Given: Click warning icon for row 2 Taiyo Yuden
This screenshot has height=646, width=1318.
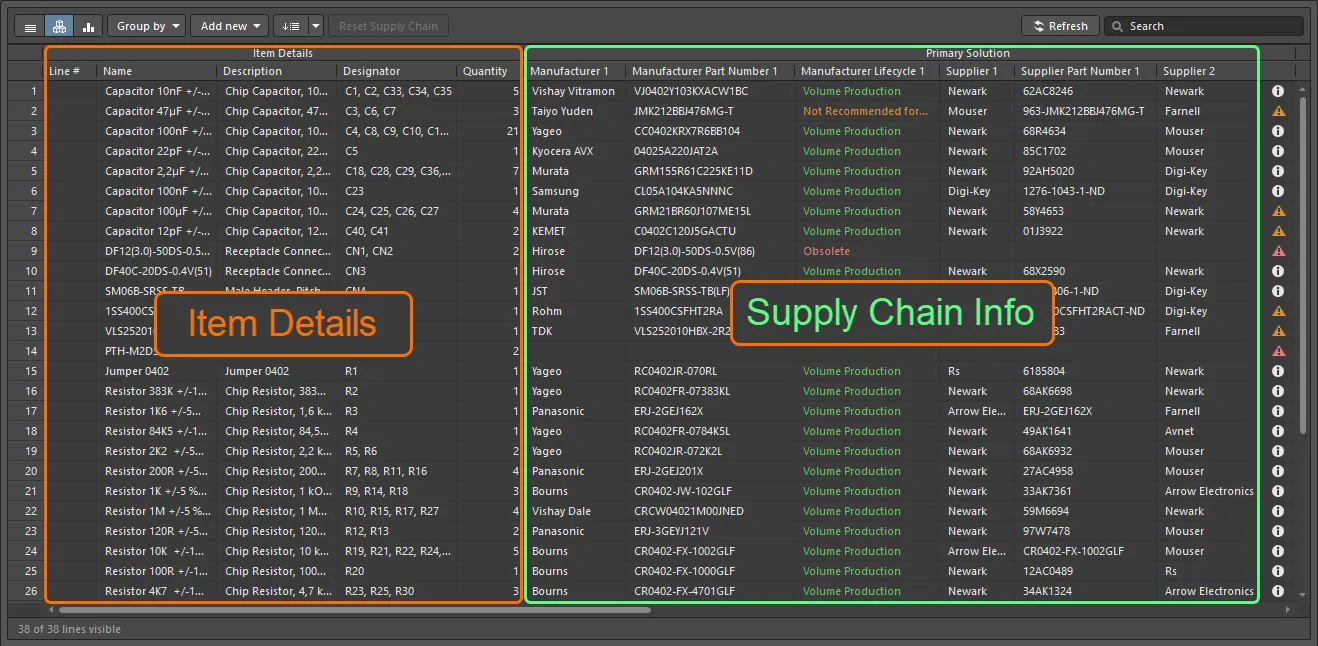Looking at the screenshot, I should click(x=1278, y=111).
